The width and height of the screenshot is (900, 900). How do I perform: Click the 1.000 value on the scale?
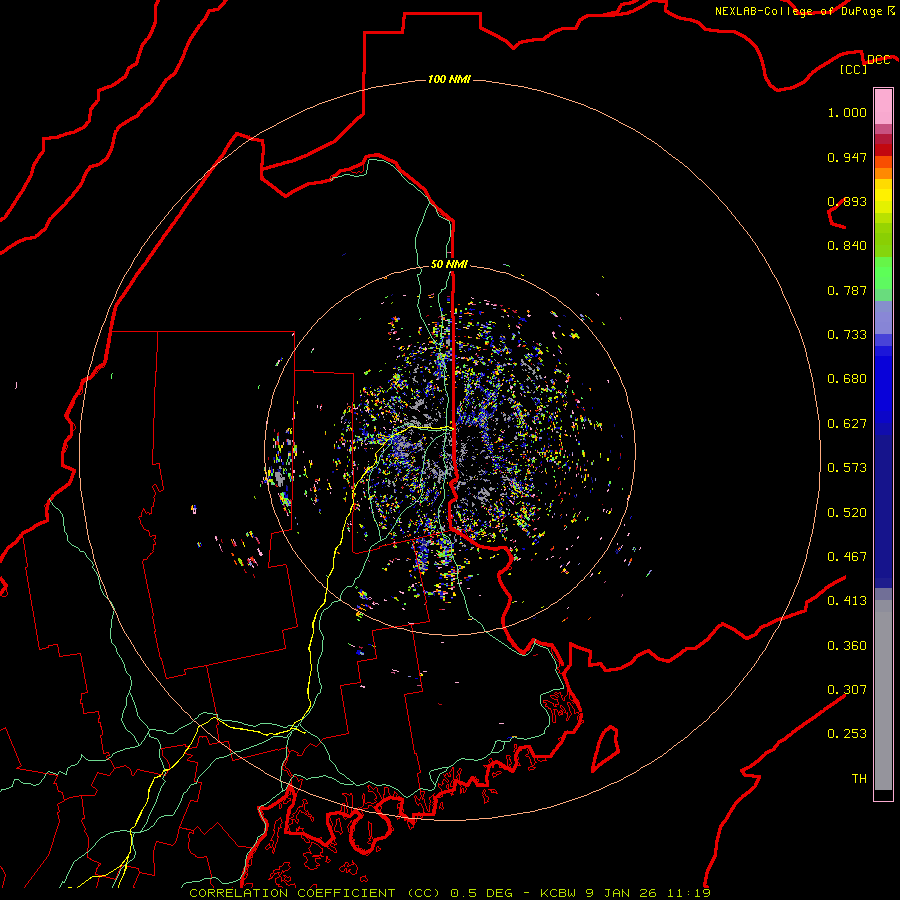[847, 112]
